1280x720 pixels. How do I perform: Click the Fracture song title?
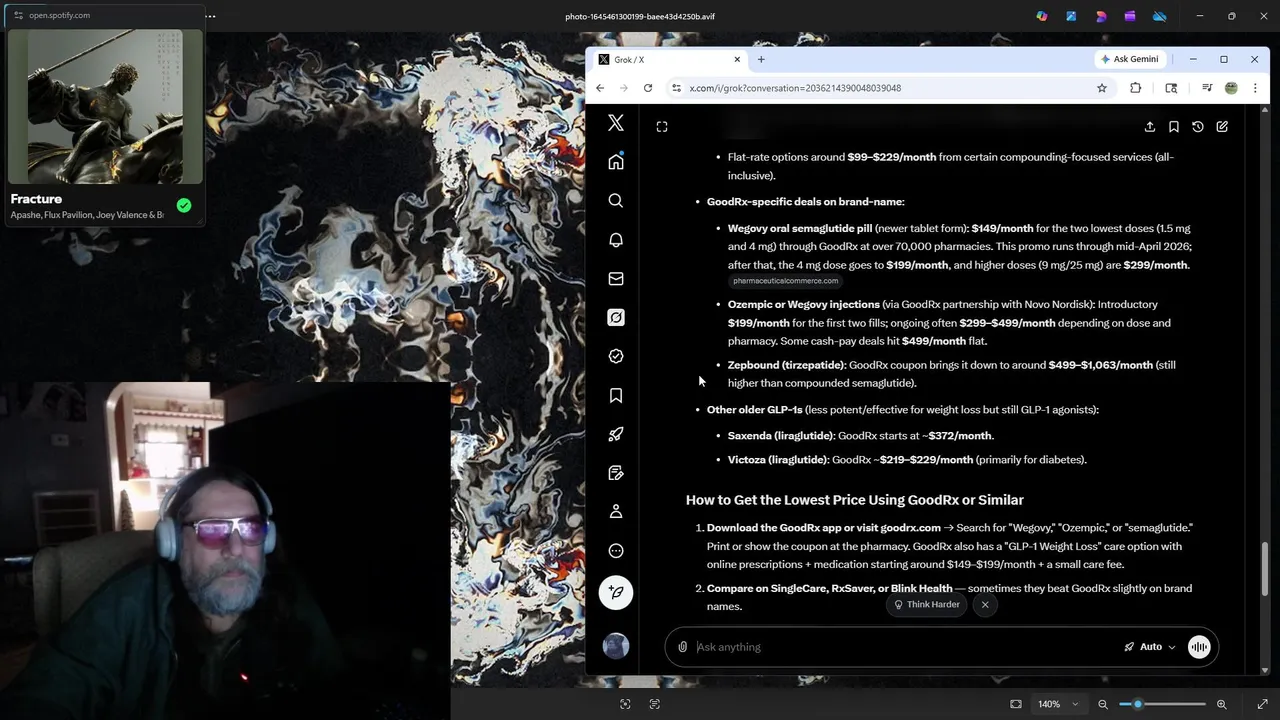pos(36,199)
